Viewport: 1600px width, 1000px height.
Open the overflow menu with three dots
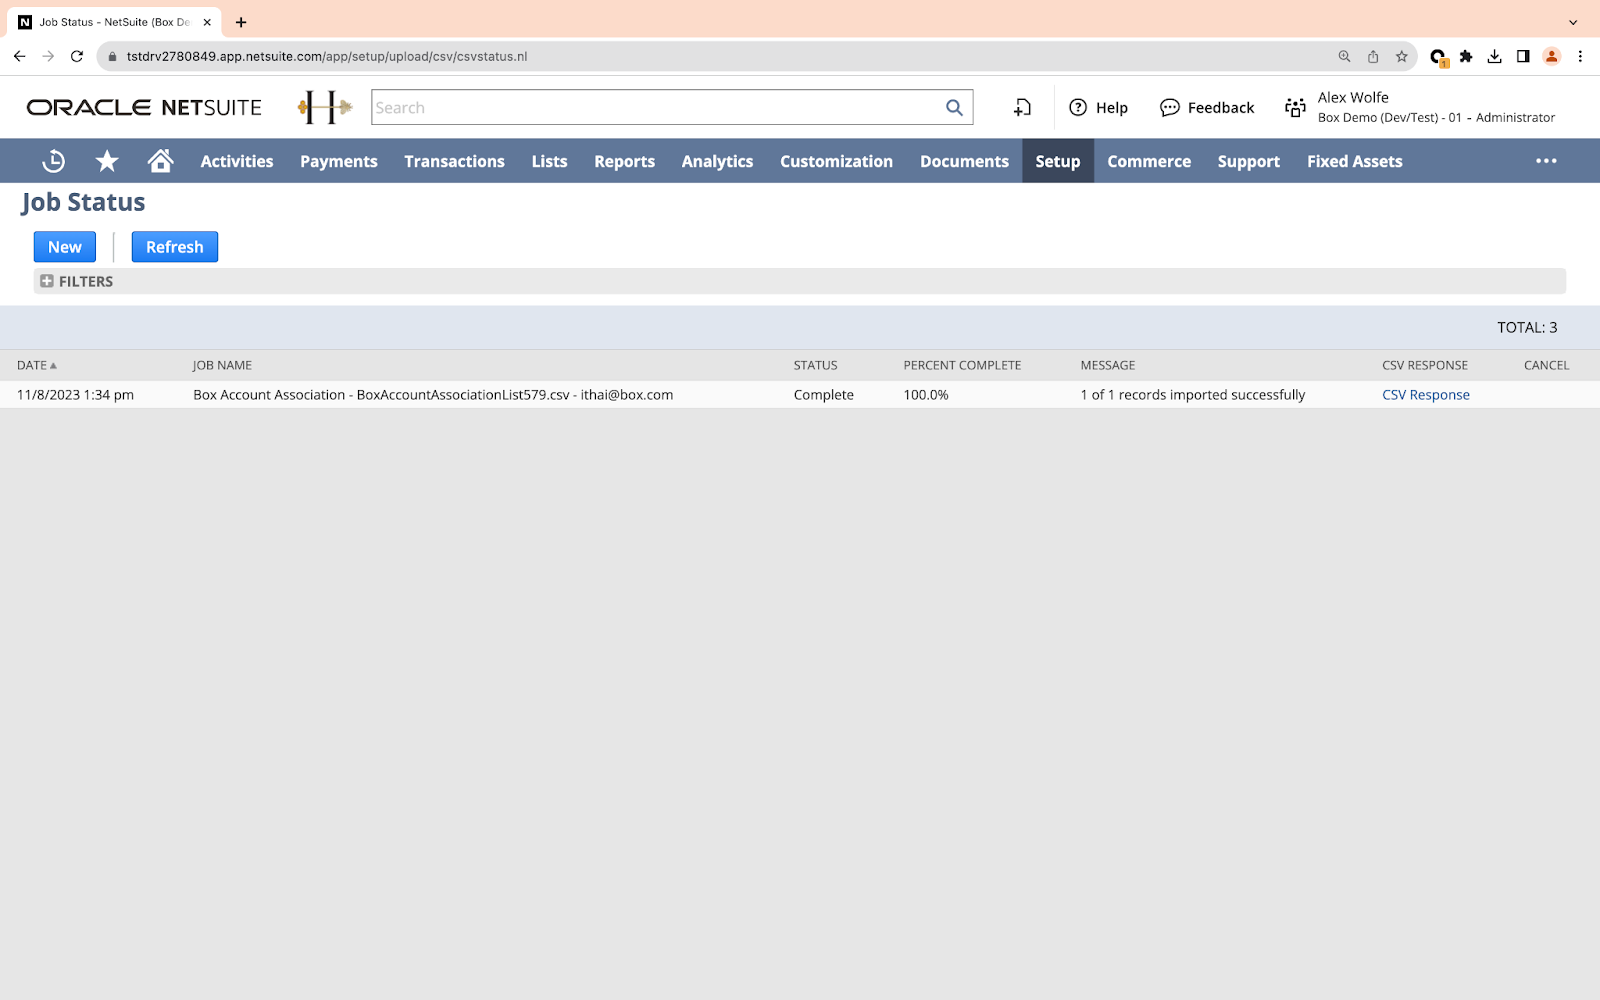1546,161
